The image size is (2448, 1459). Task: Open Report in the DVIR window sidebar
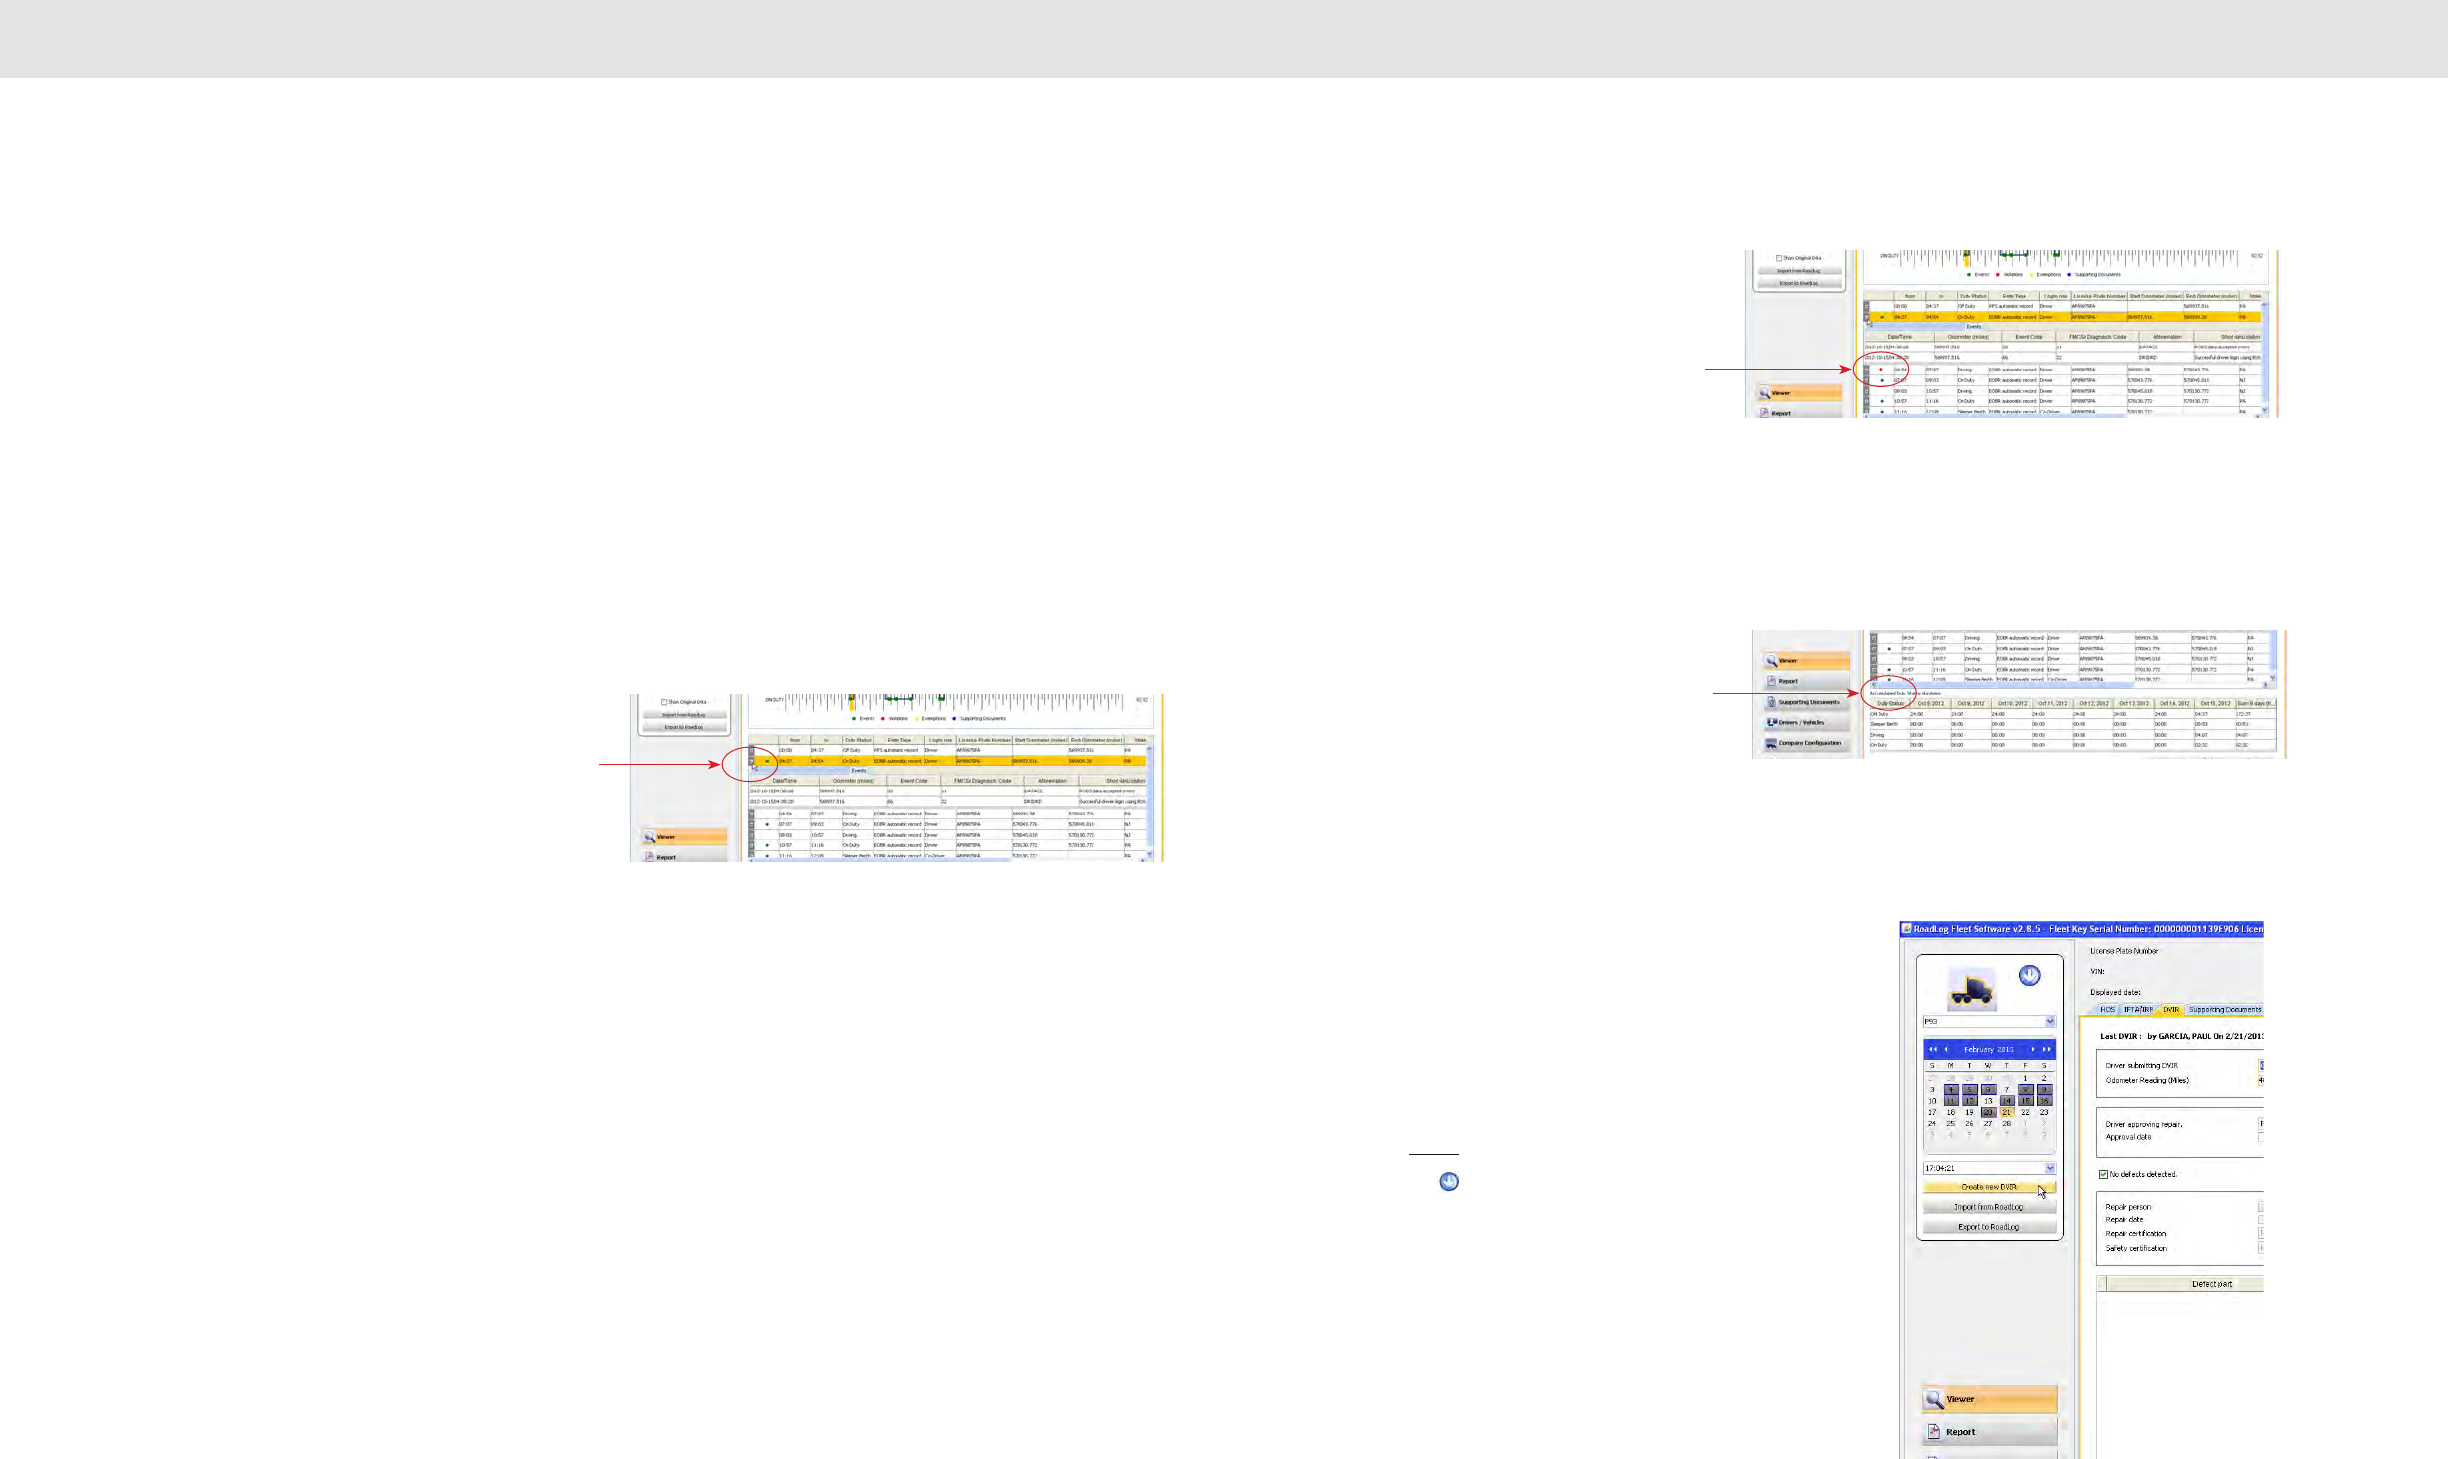[1989, 1432]
